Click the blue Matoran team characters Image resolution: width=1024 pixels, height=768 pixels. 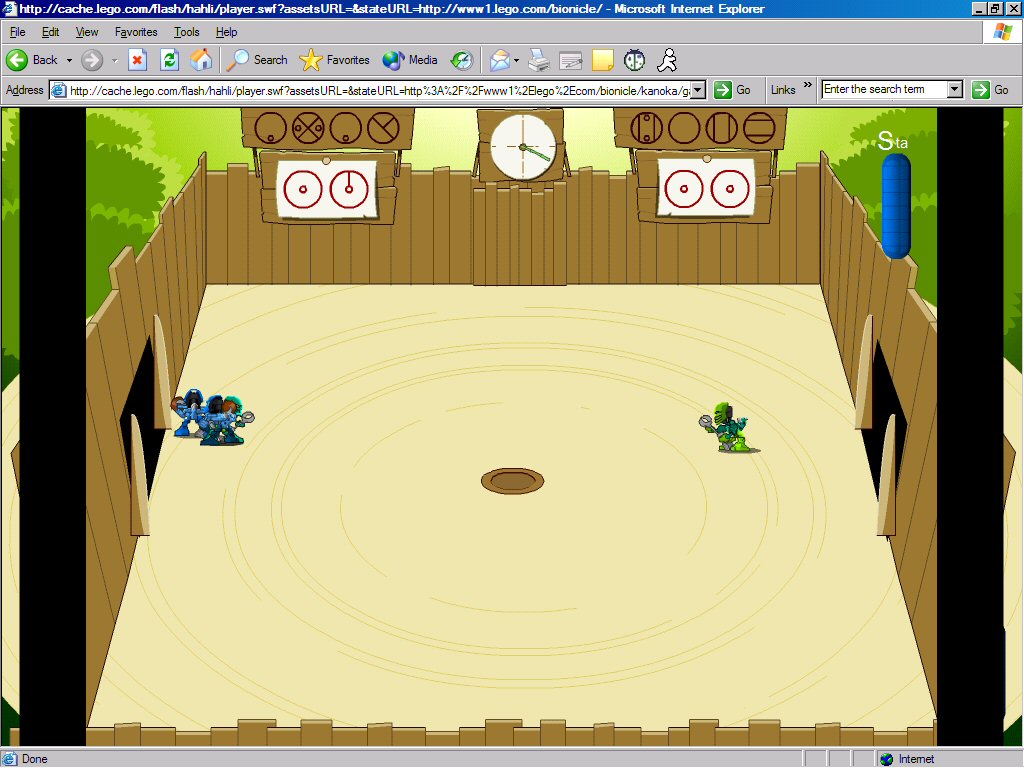(x=212, y=417)
